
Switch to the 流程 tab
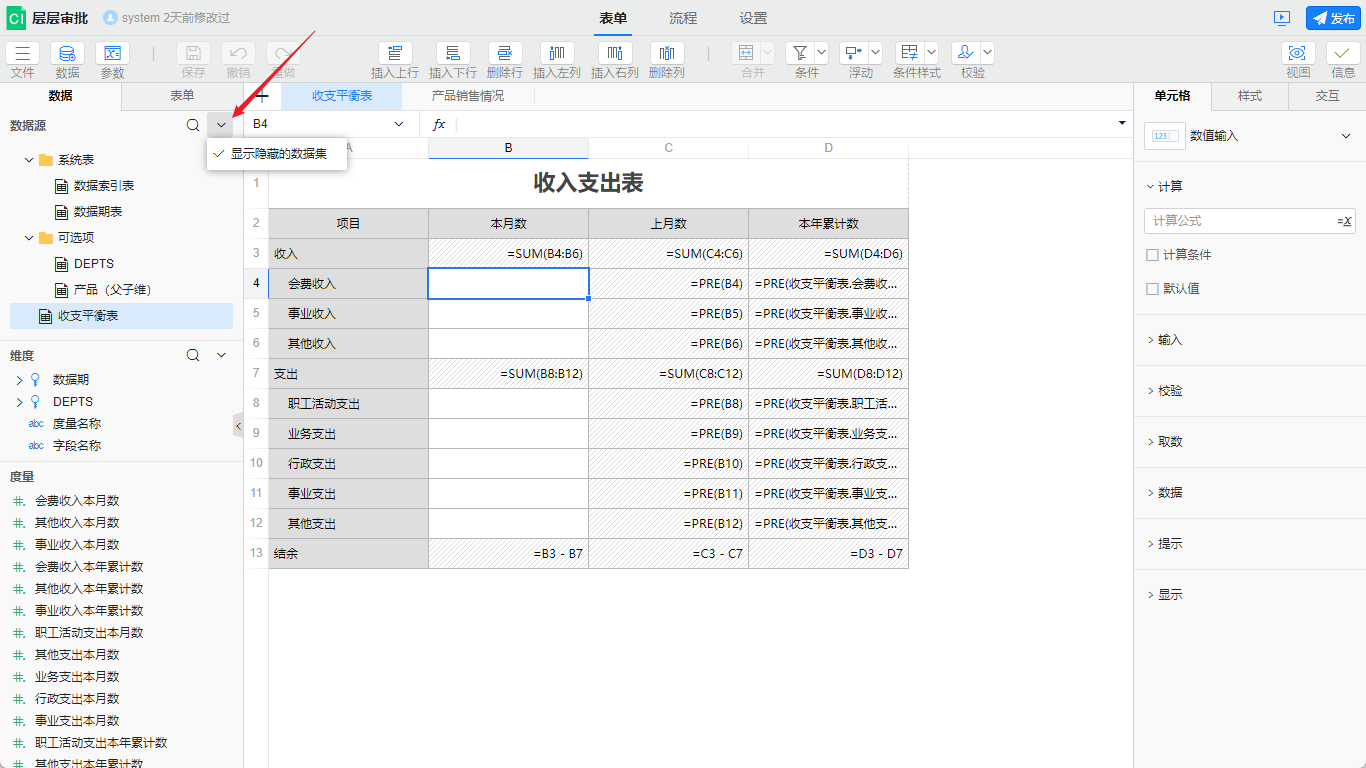[x=682, y=18]
